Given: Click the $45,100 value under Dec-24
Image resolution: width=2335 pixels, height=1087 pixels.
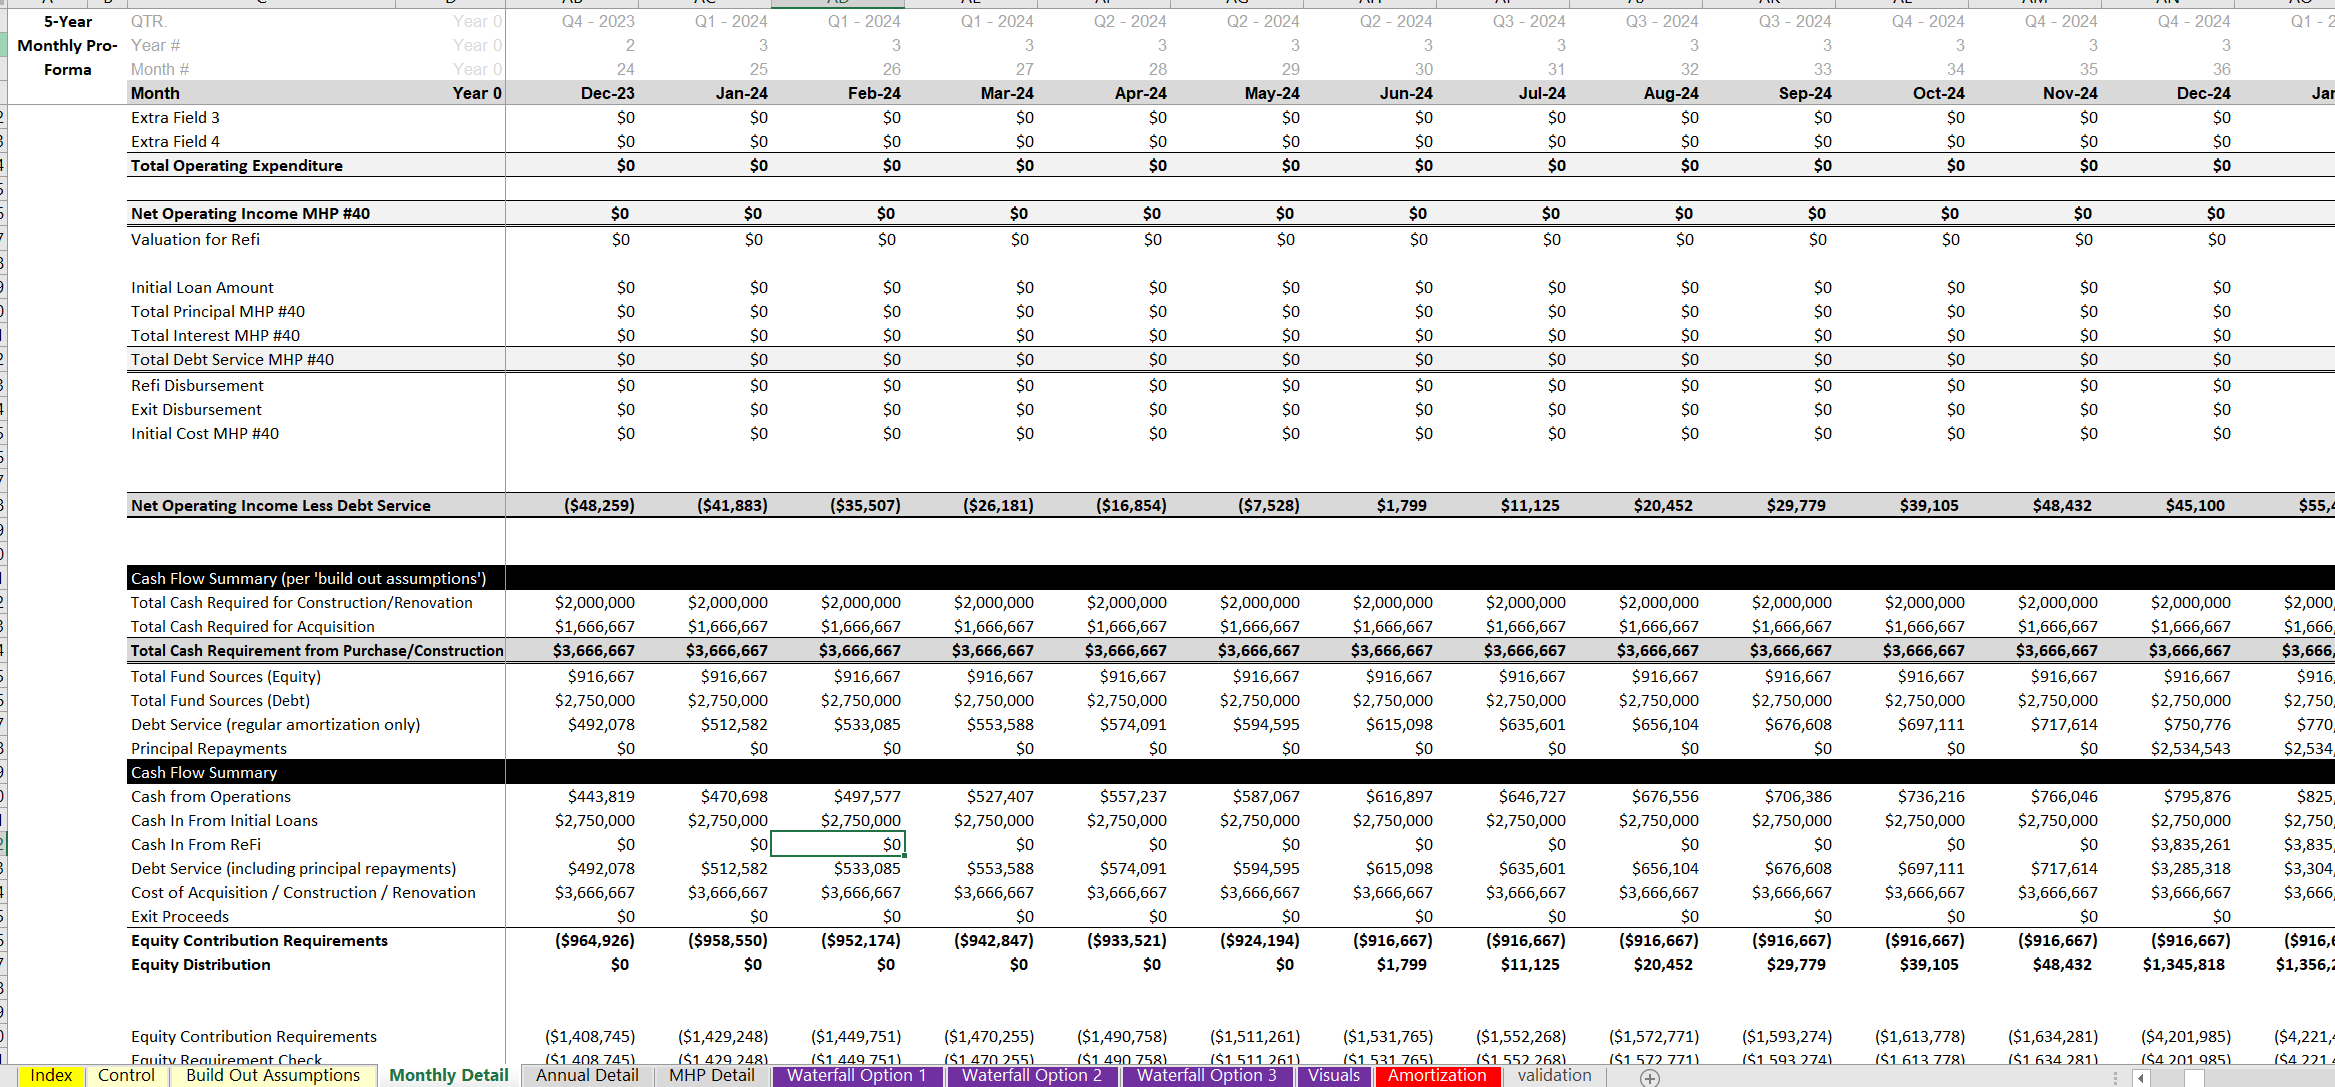Looking at the screenshot, I should pos(2195,505).
